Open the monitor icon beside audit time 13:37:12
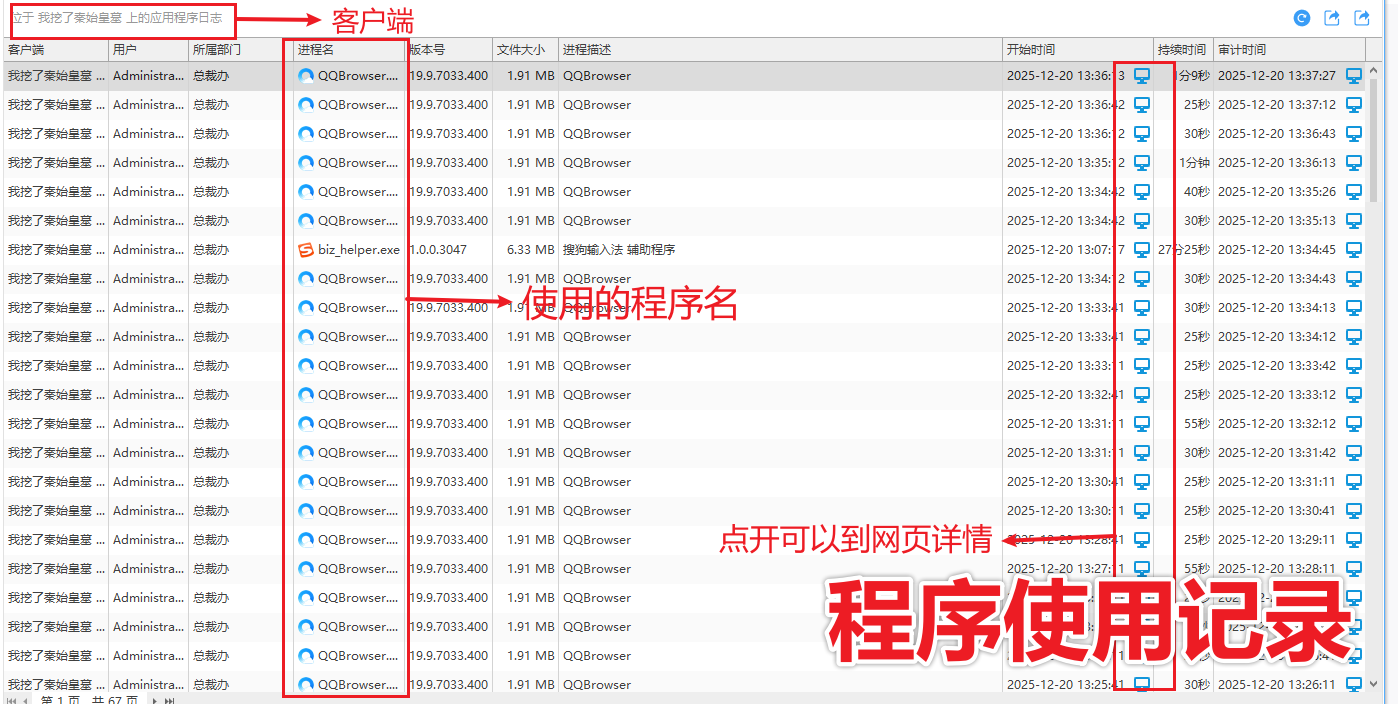 click(1354, 105)
